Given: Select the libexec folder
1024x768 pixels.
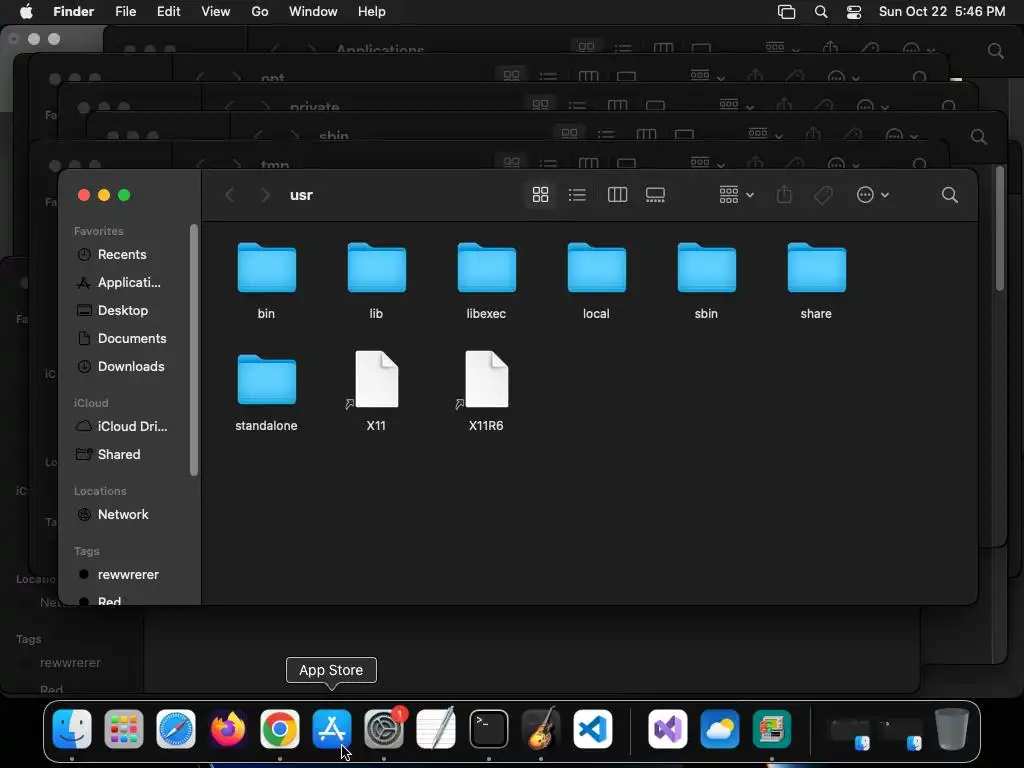Looking at the screenshot, I should click(487, 281).
